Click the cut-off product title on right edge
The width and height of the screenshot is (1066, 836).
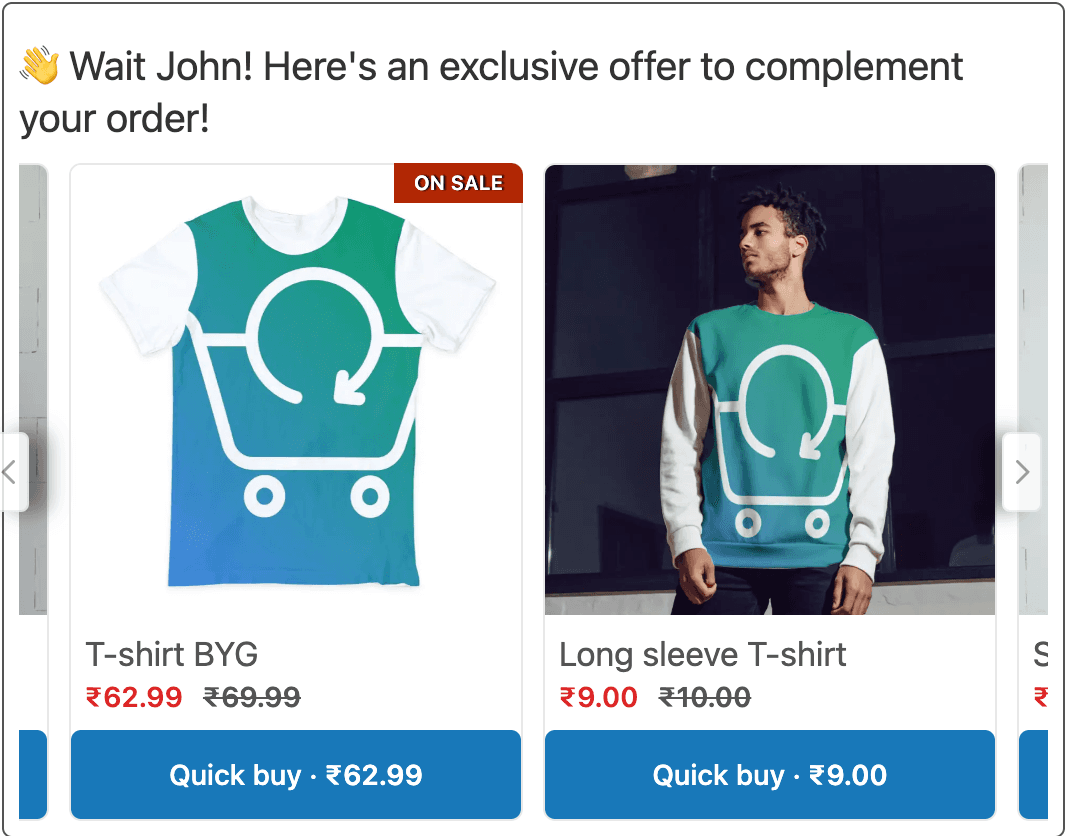point(1040,655)
